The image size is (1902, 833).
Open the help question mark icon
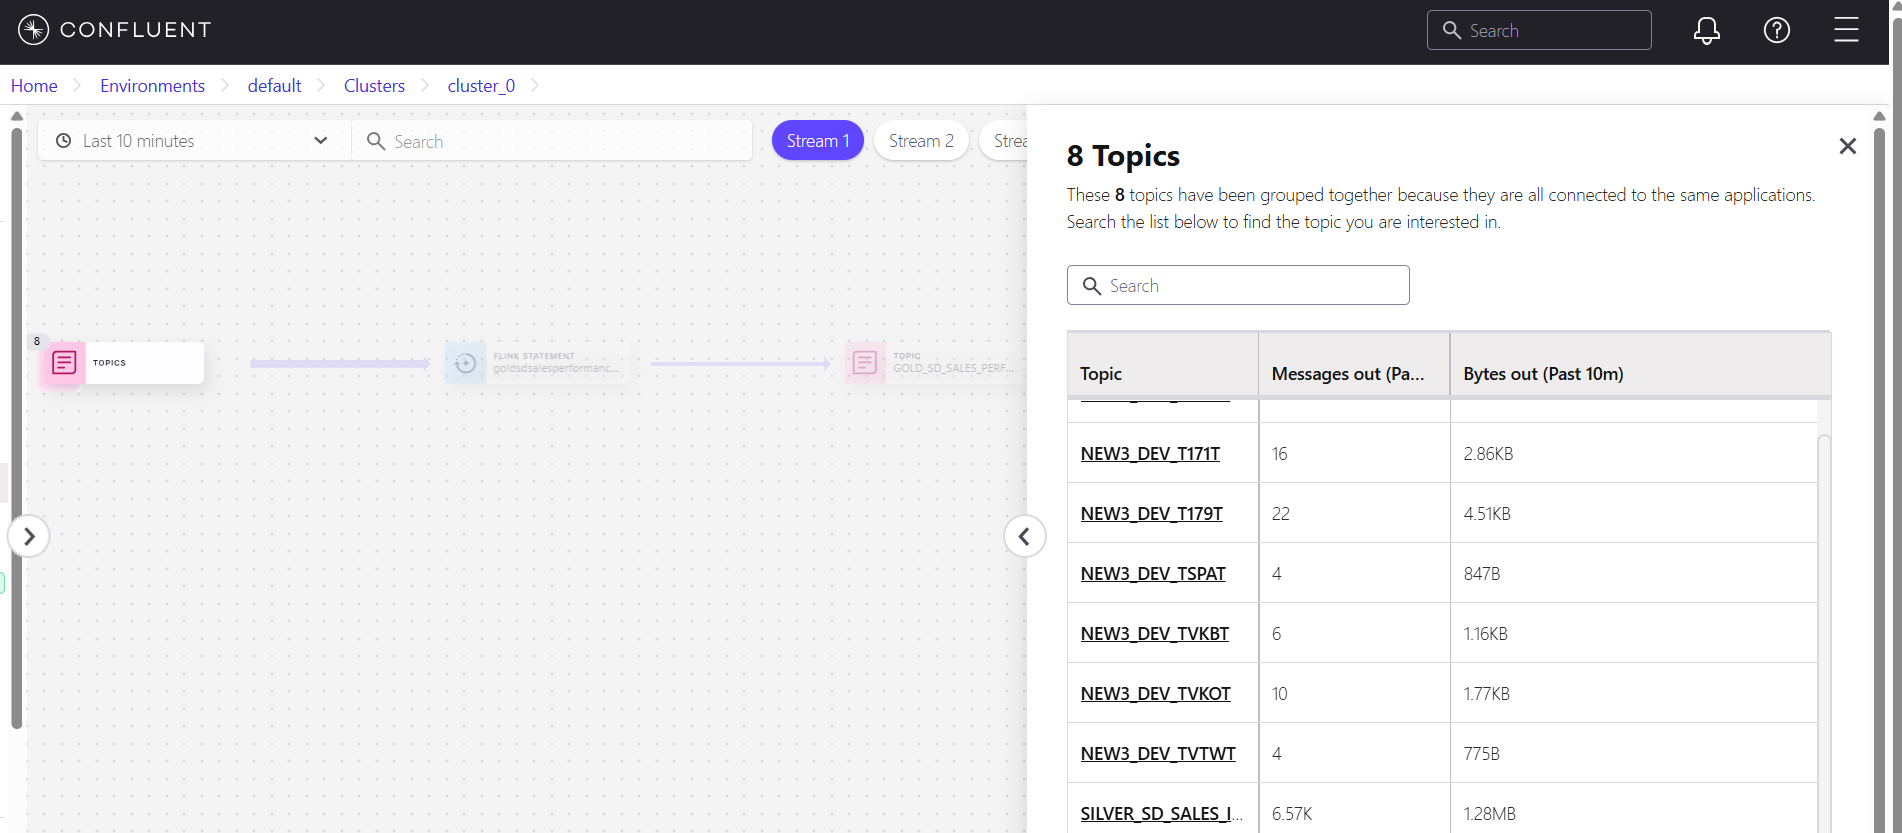pos(1776,31)
